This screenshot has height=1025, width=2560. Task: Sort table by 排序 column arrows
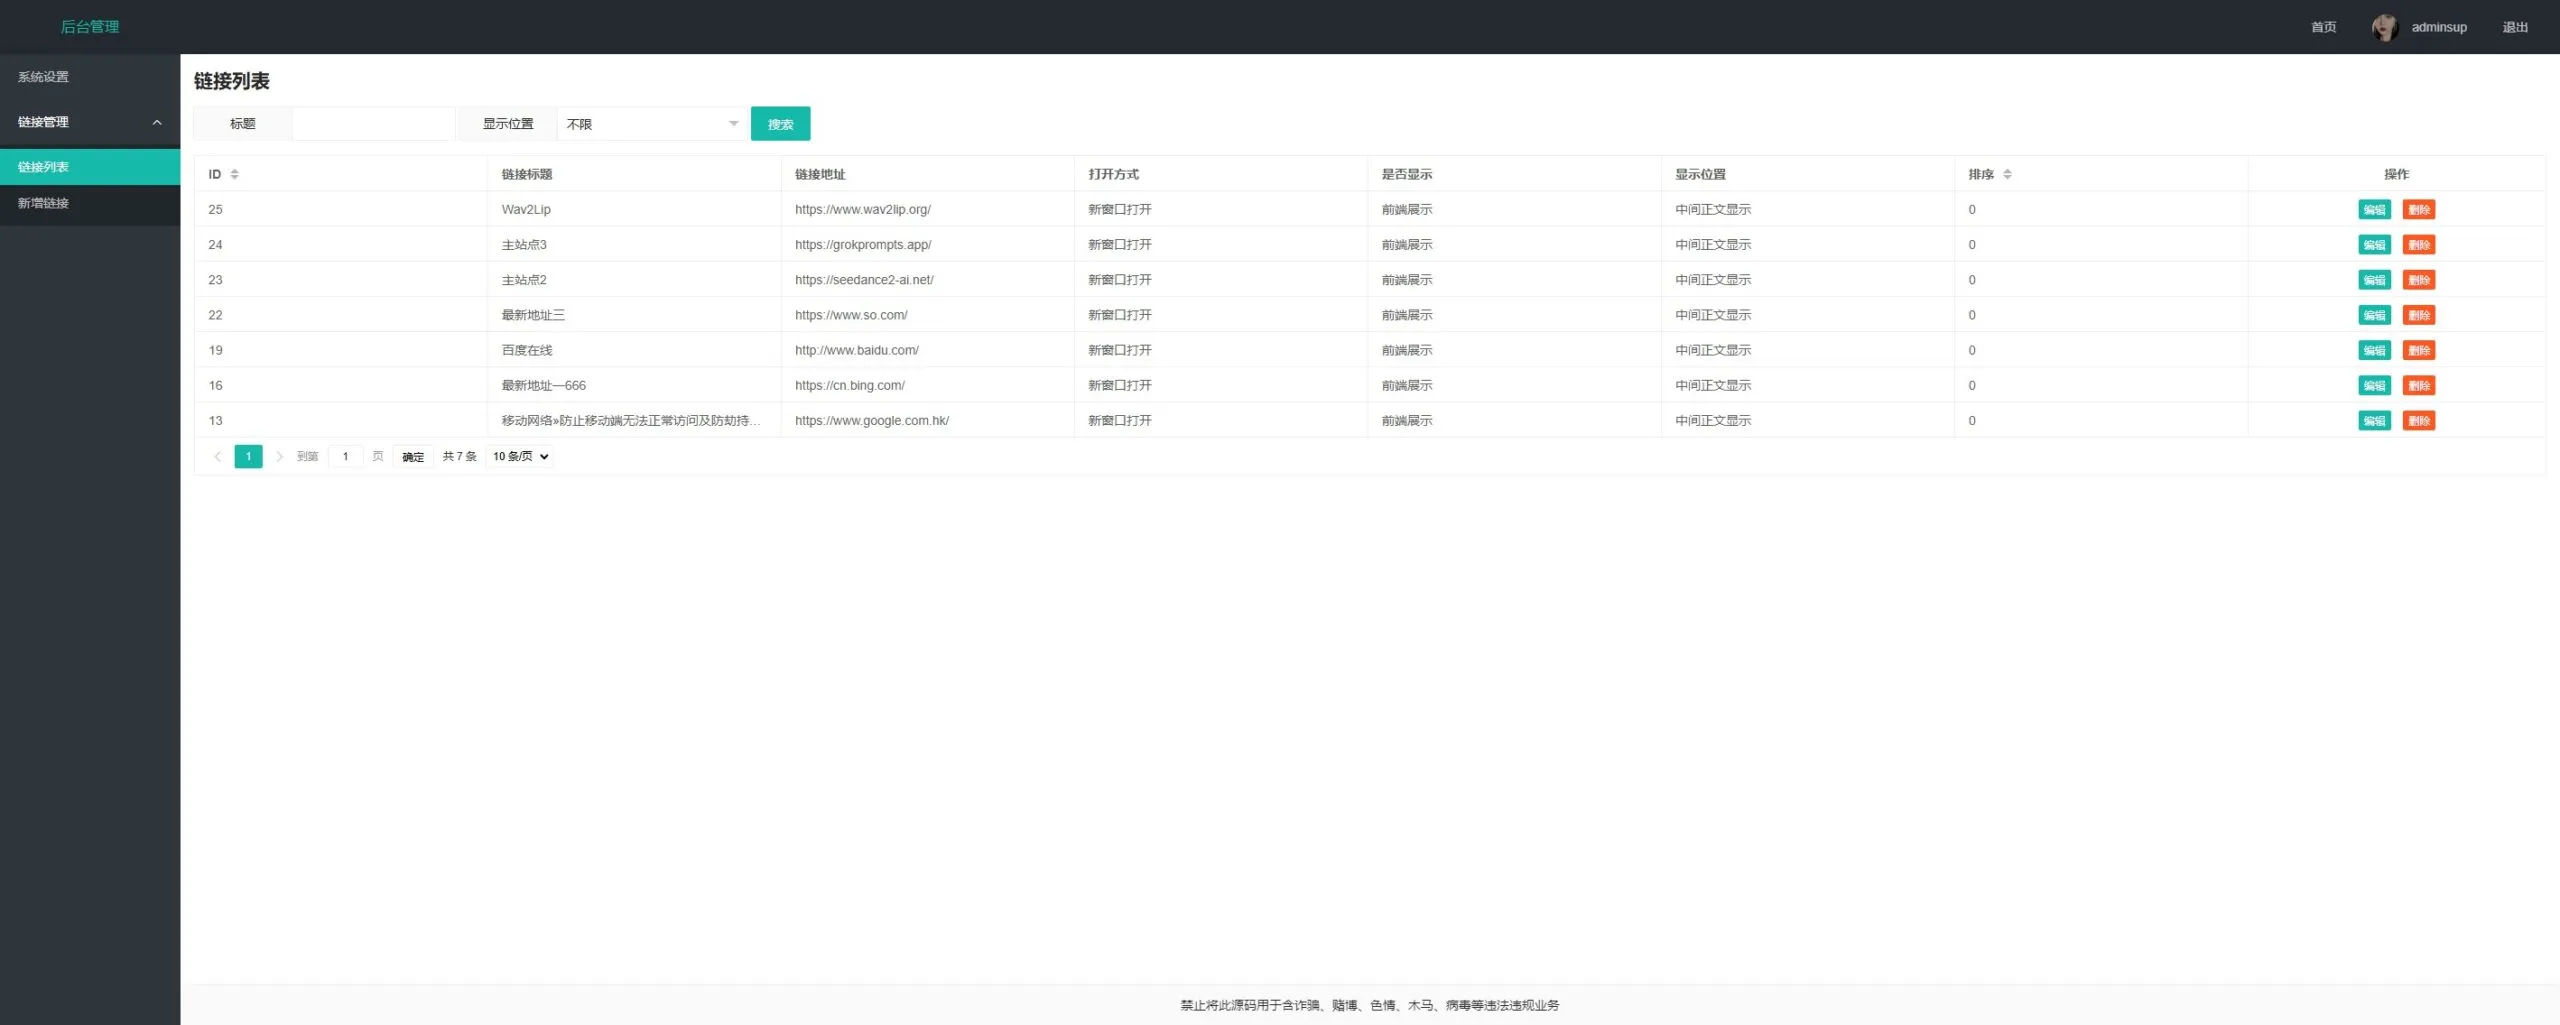coord(2007,174)
